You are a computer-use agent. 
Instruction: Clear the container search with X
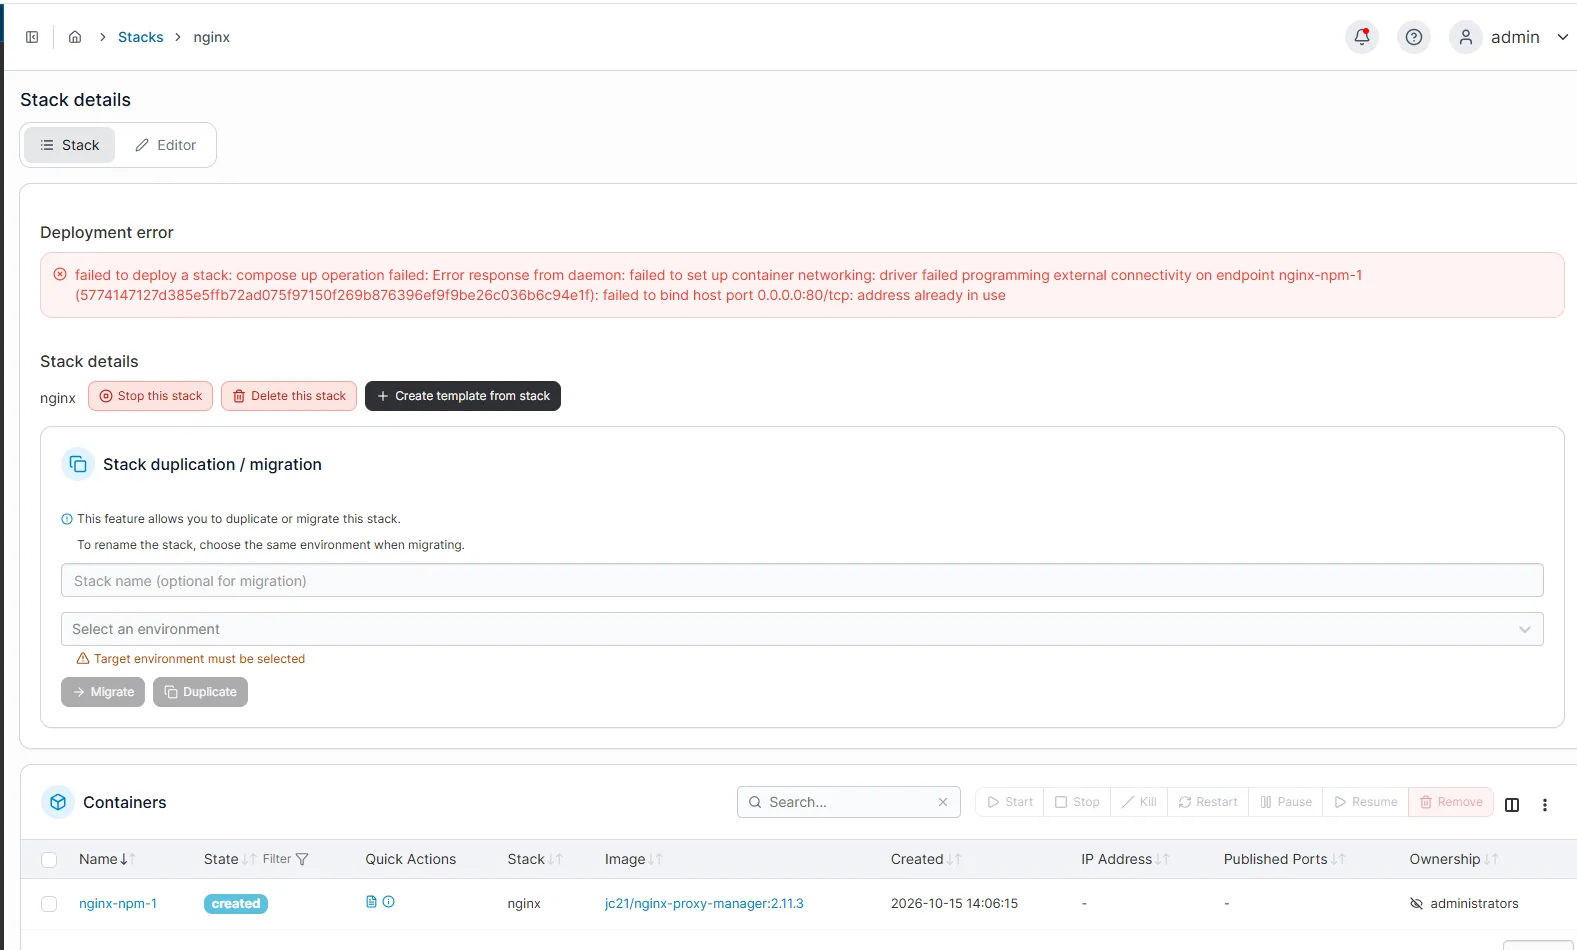(943, 802)
